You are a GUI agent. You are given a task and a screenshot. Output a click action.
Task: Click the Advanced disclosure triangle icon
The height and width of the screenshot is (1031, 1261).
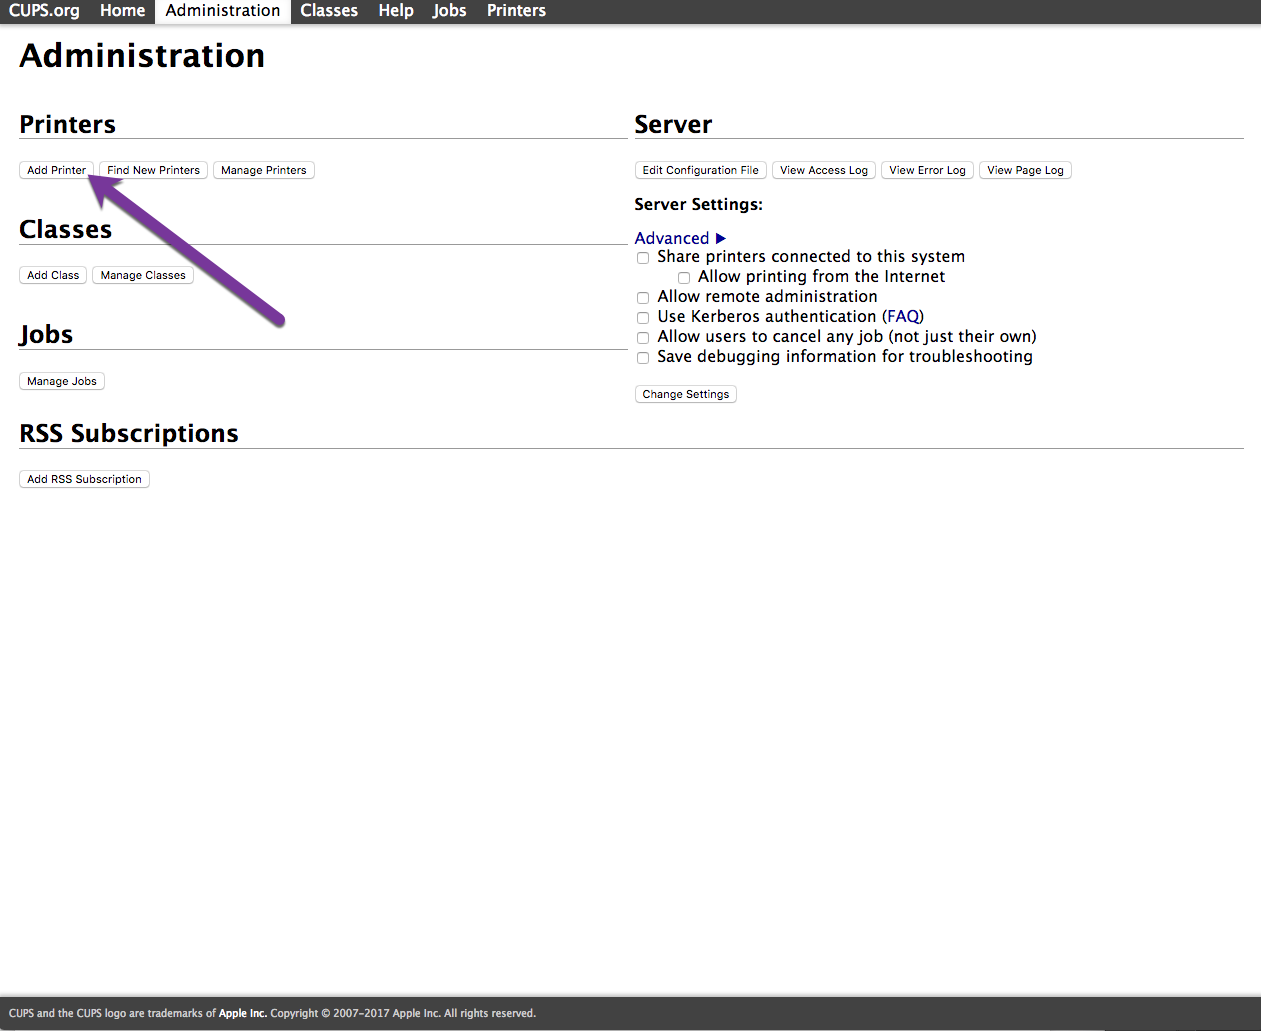click(721, 238)
